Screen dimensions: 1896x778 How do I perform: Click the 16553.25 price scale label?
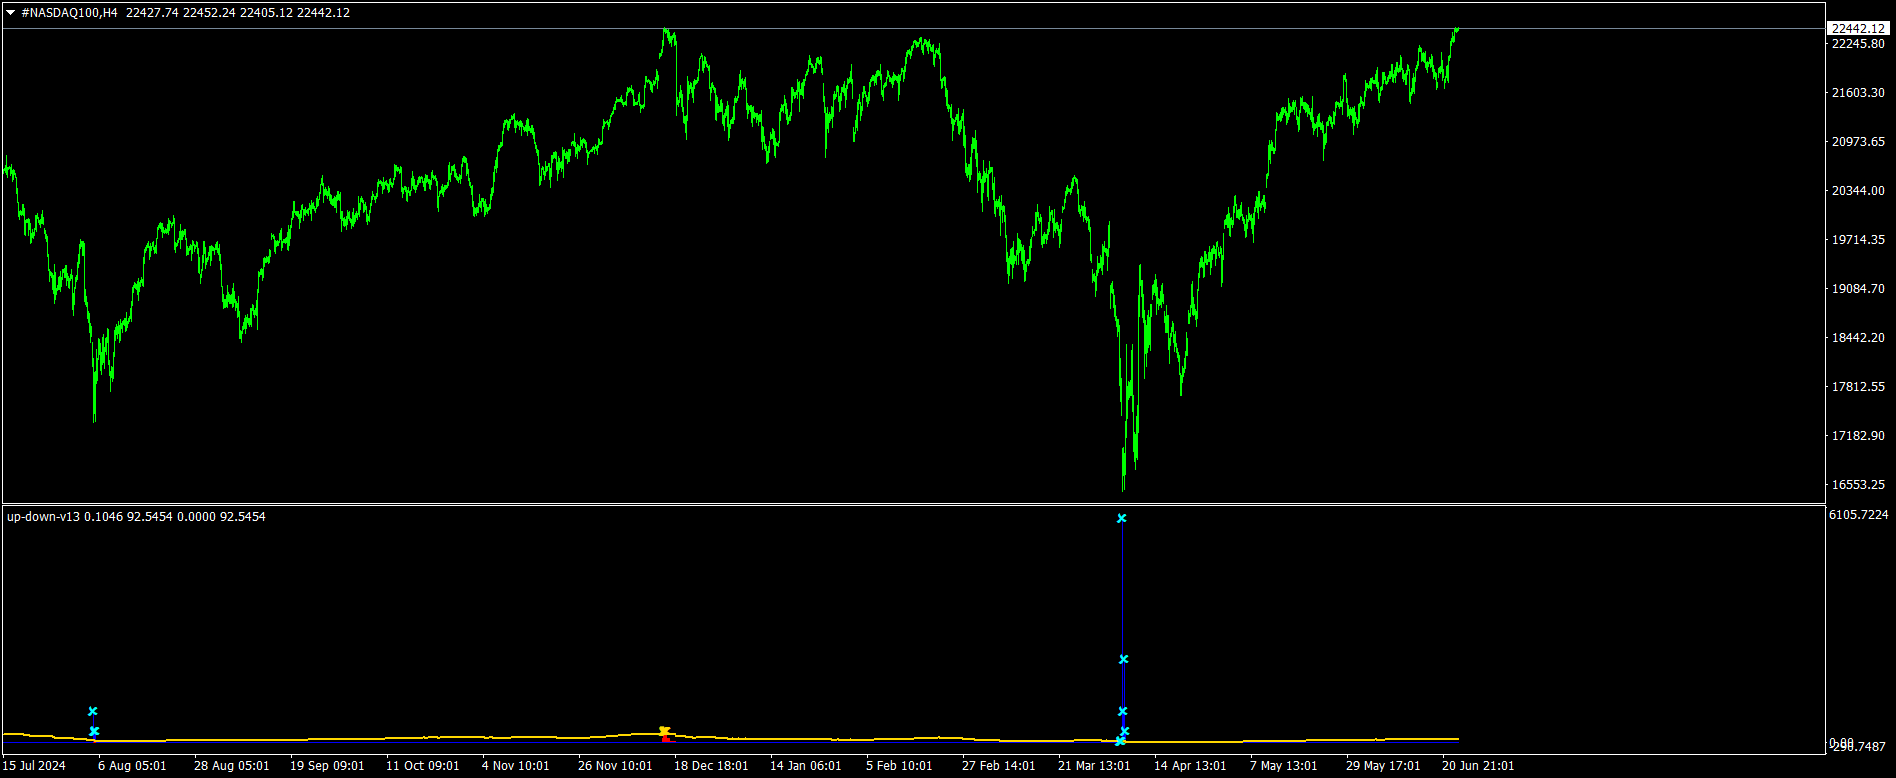pyautogui.click(x=1857, y=485)
